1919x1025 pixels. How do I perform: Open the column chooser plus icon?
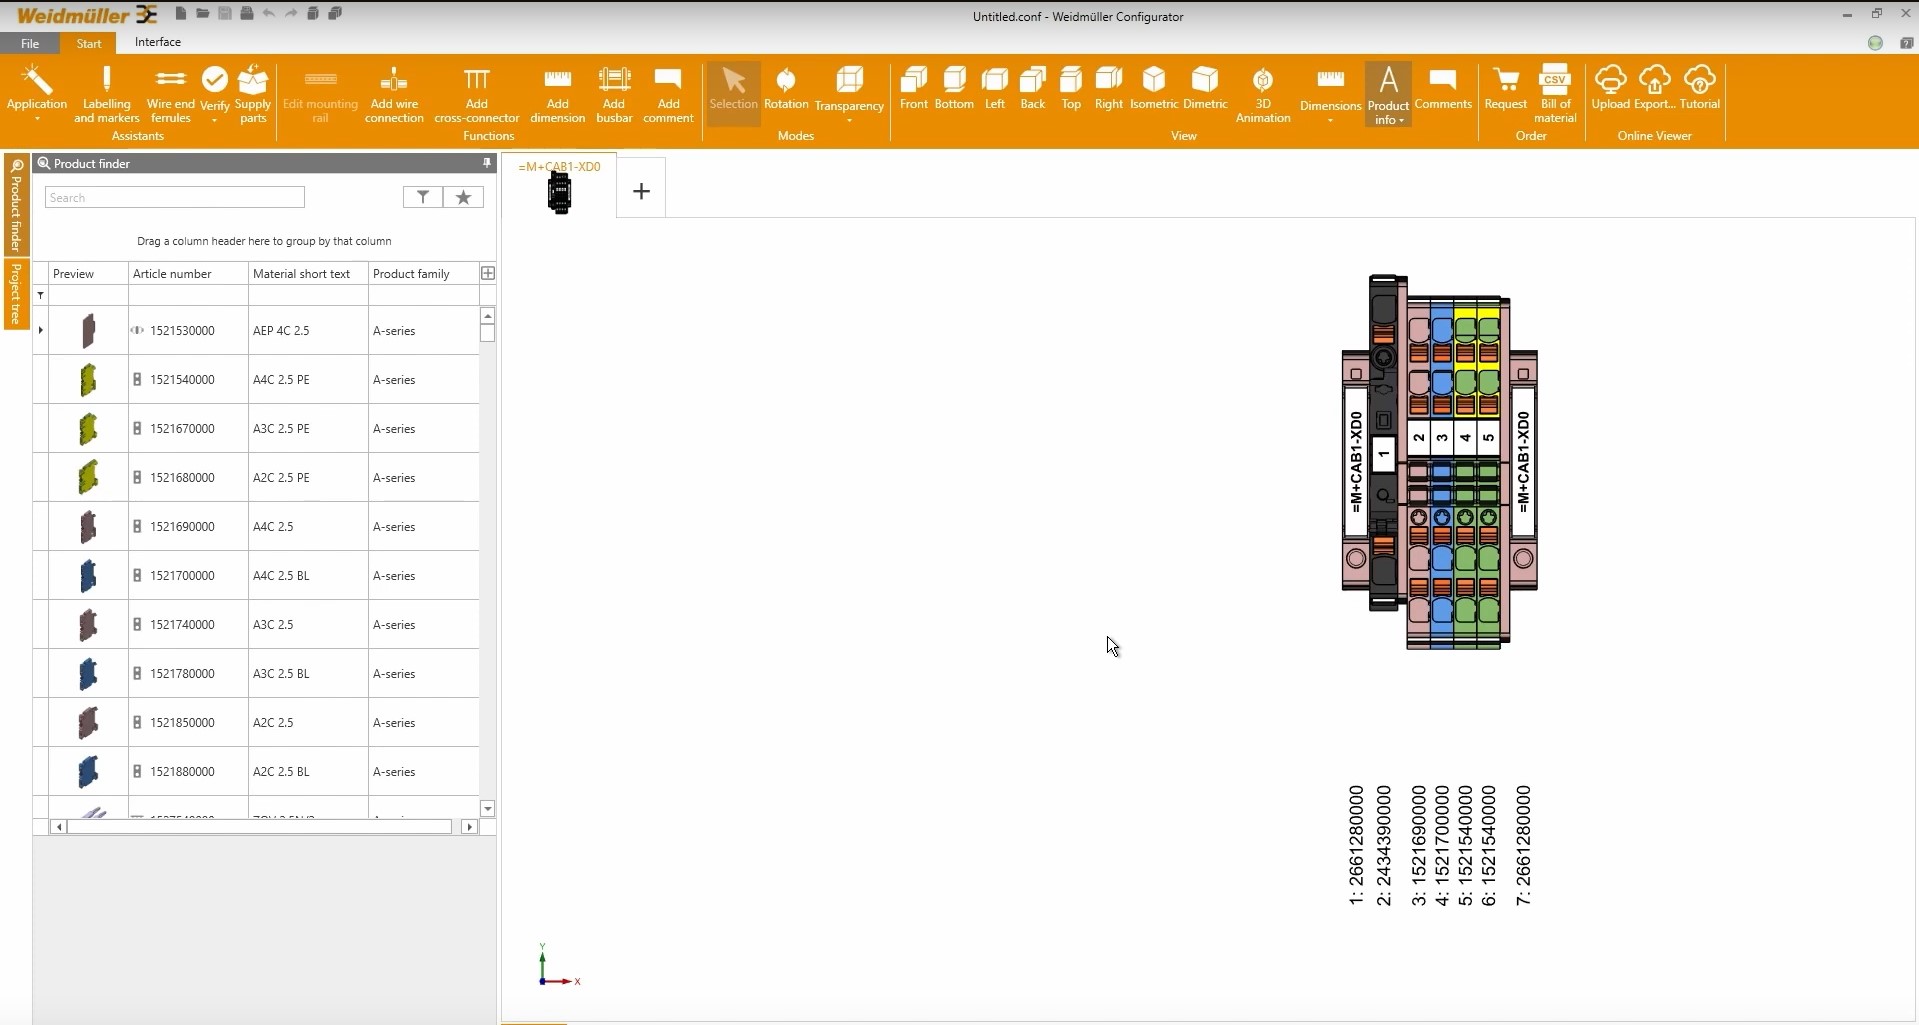tap(488, 273)
